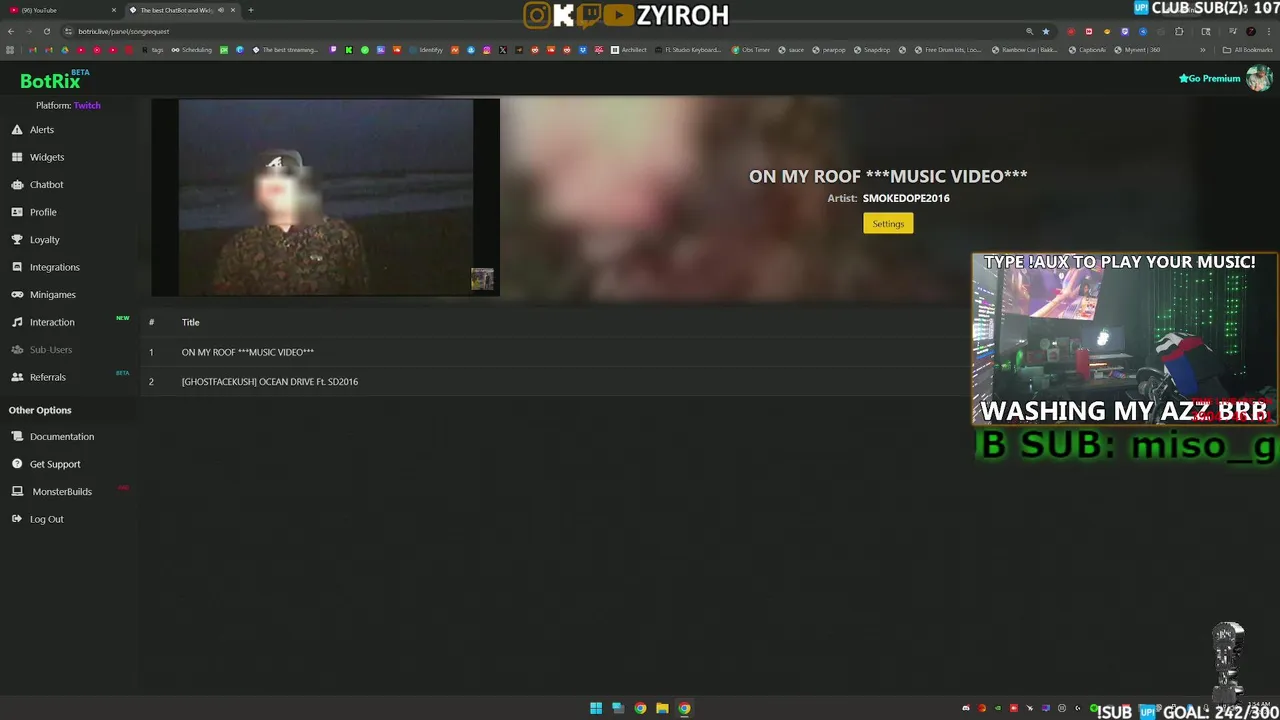
Task: Open the Alerts section in the sidebar
Action: pyautogui.click(x=41, y=130)
